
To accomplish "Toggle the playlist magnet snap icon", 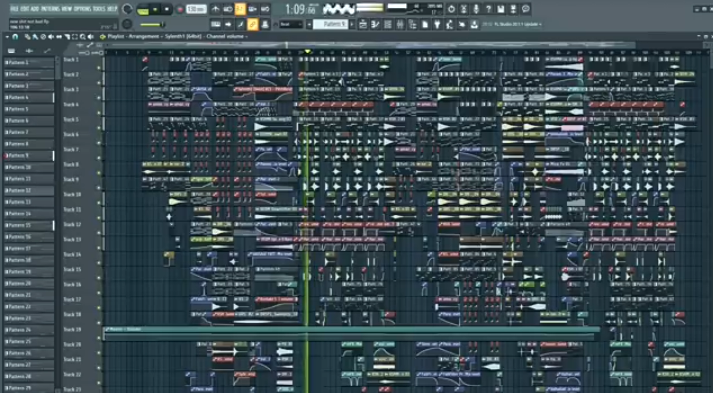I will pos(15,36).
